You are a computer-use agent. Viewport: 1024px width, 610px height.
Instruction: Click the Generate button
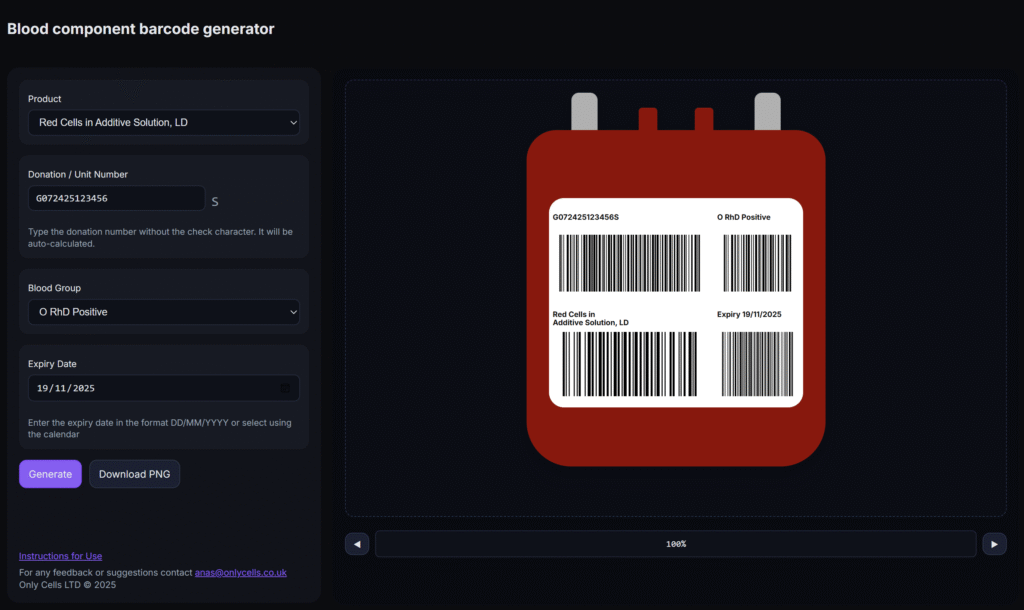pos(50,474)
